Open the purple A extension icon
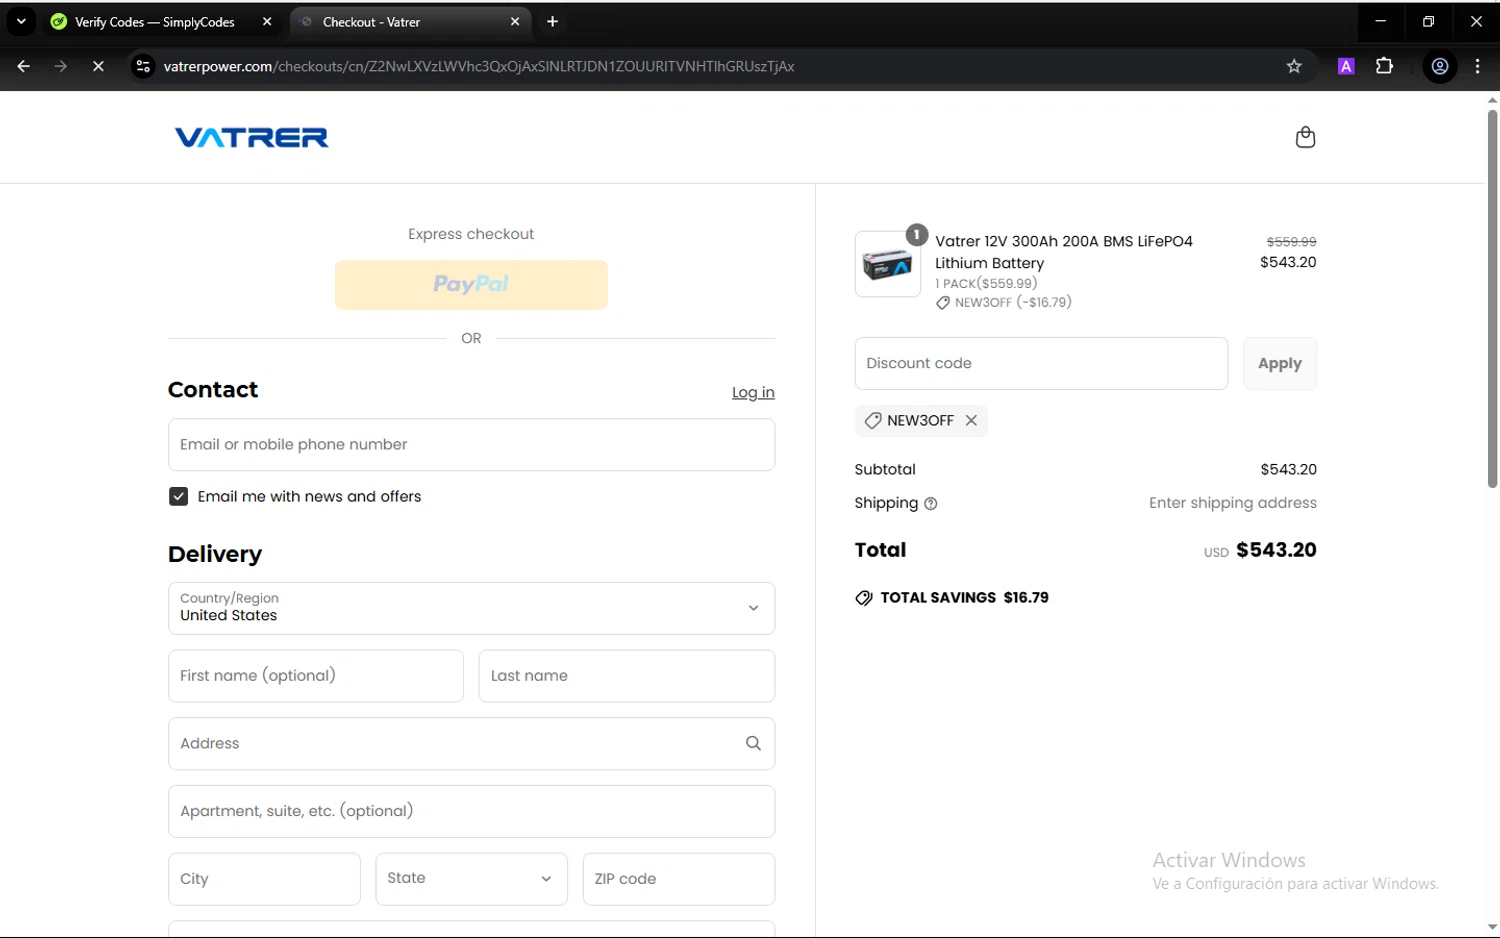Viewport: 1500px width, 938px height. click(x=1346, y=66)
